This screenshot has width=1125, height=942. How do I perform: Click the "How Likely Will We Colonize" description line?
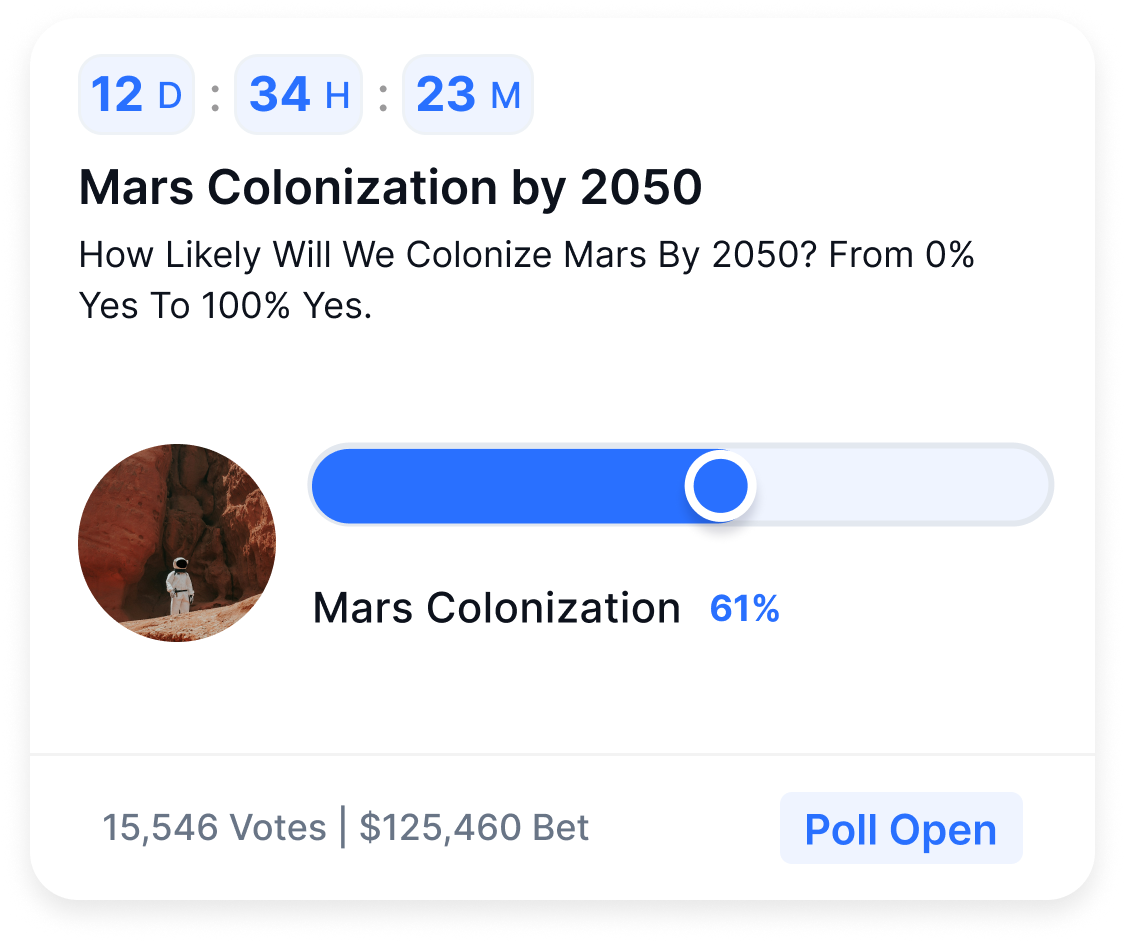click(526, 255)
